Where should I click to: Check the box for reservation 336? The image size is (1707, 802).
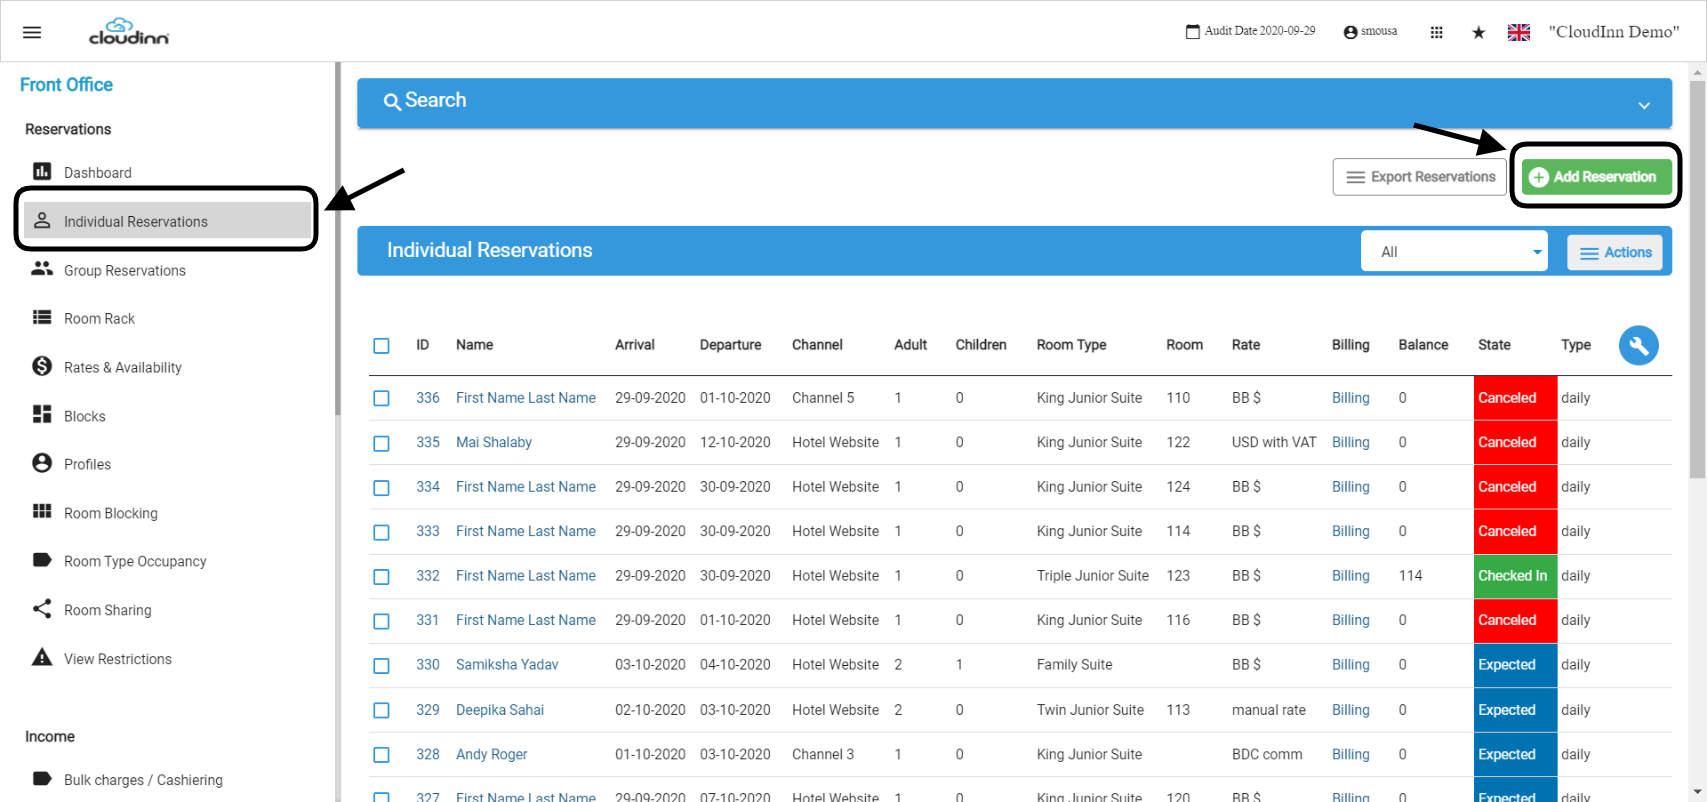(x=381, y=398)
